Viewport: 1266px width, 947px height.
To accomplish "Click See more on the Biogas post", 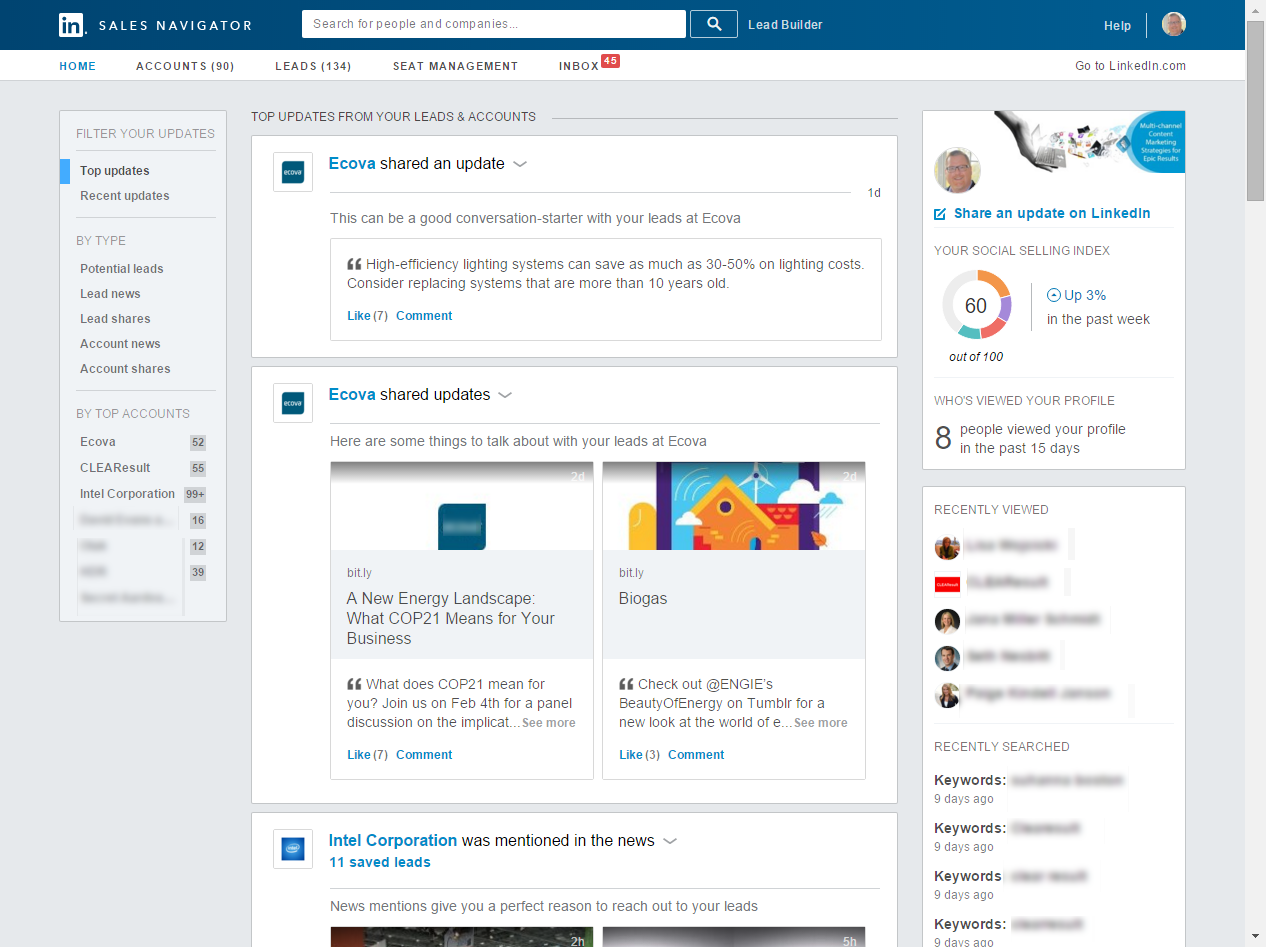I will coord(821,723).
